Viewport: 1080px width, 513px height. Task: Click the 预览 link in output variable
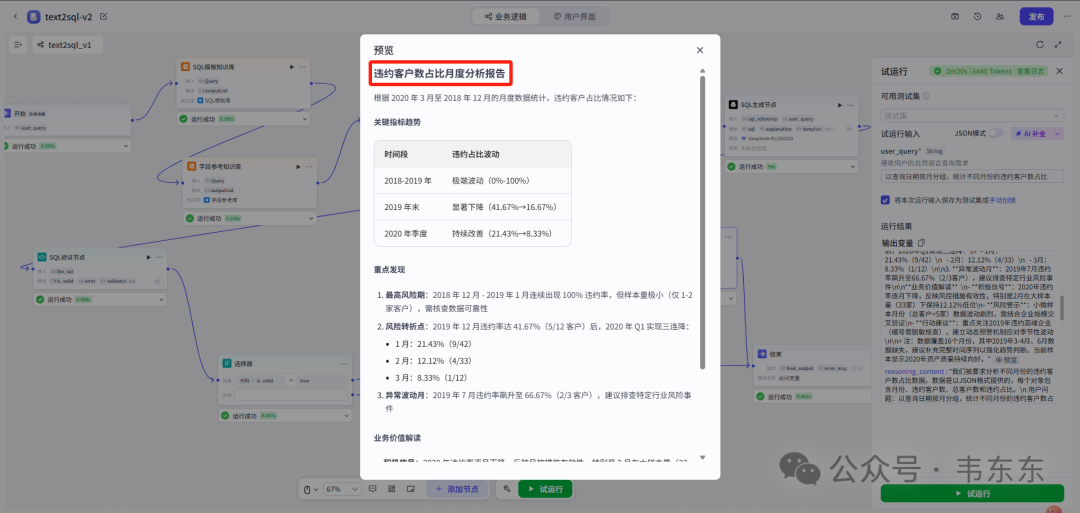click(x=1007, y=359)
